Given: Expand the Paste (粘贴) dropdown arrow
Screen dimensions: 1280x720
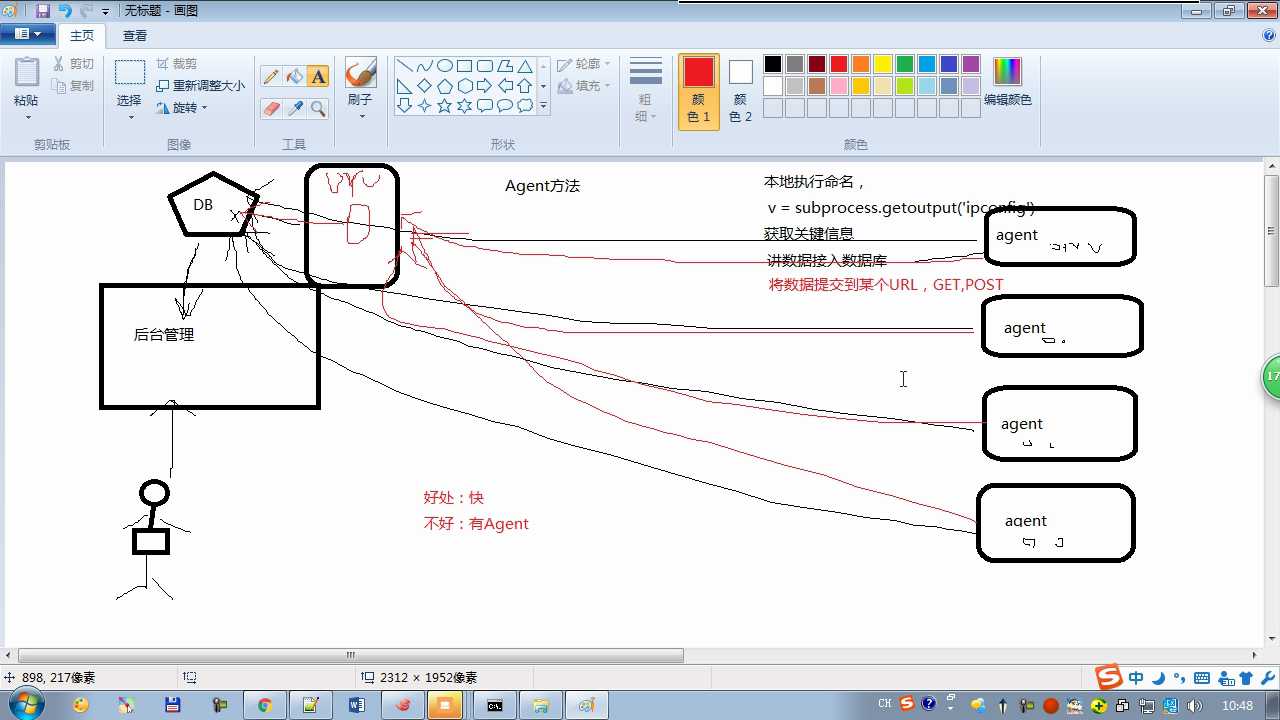Looking at the screenshot, I should click(27, 118).
